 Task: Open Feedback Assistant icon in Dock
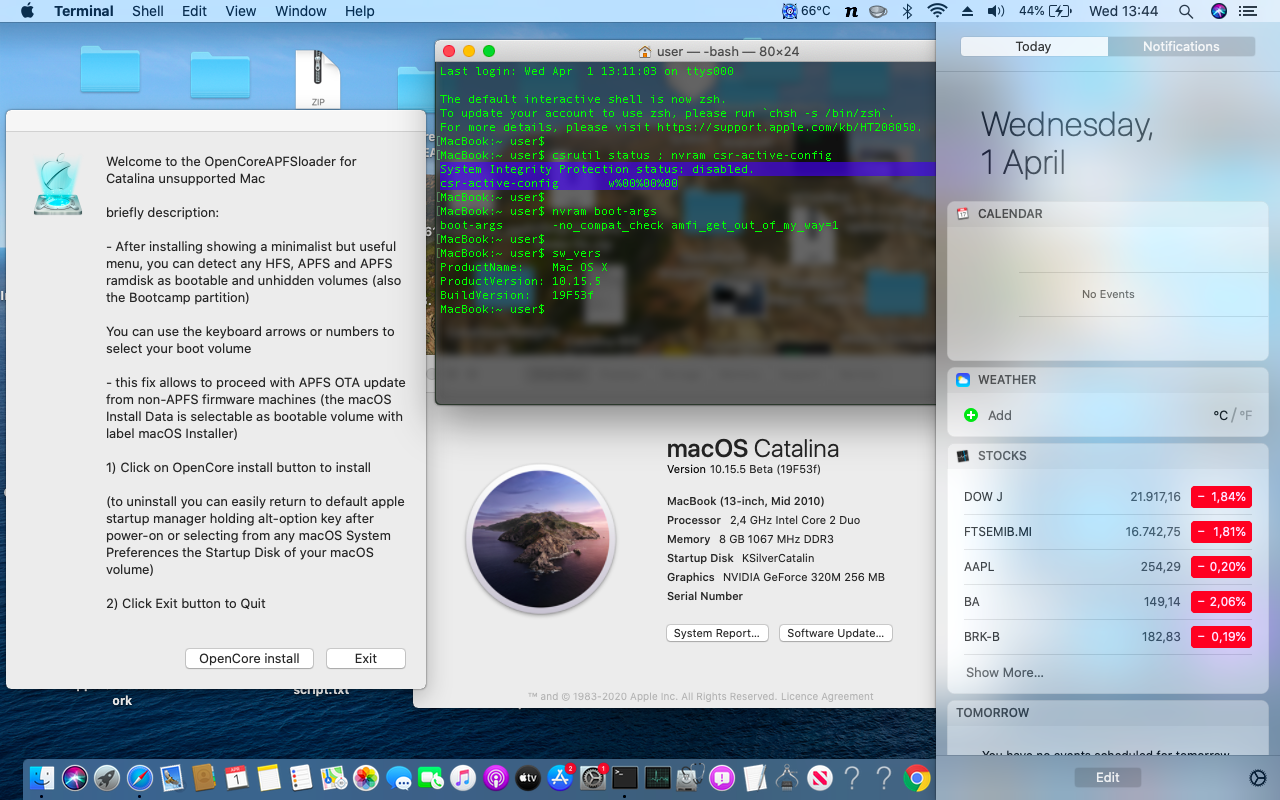point(722,778)
